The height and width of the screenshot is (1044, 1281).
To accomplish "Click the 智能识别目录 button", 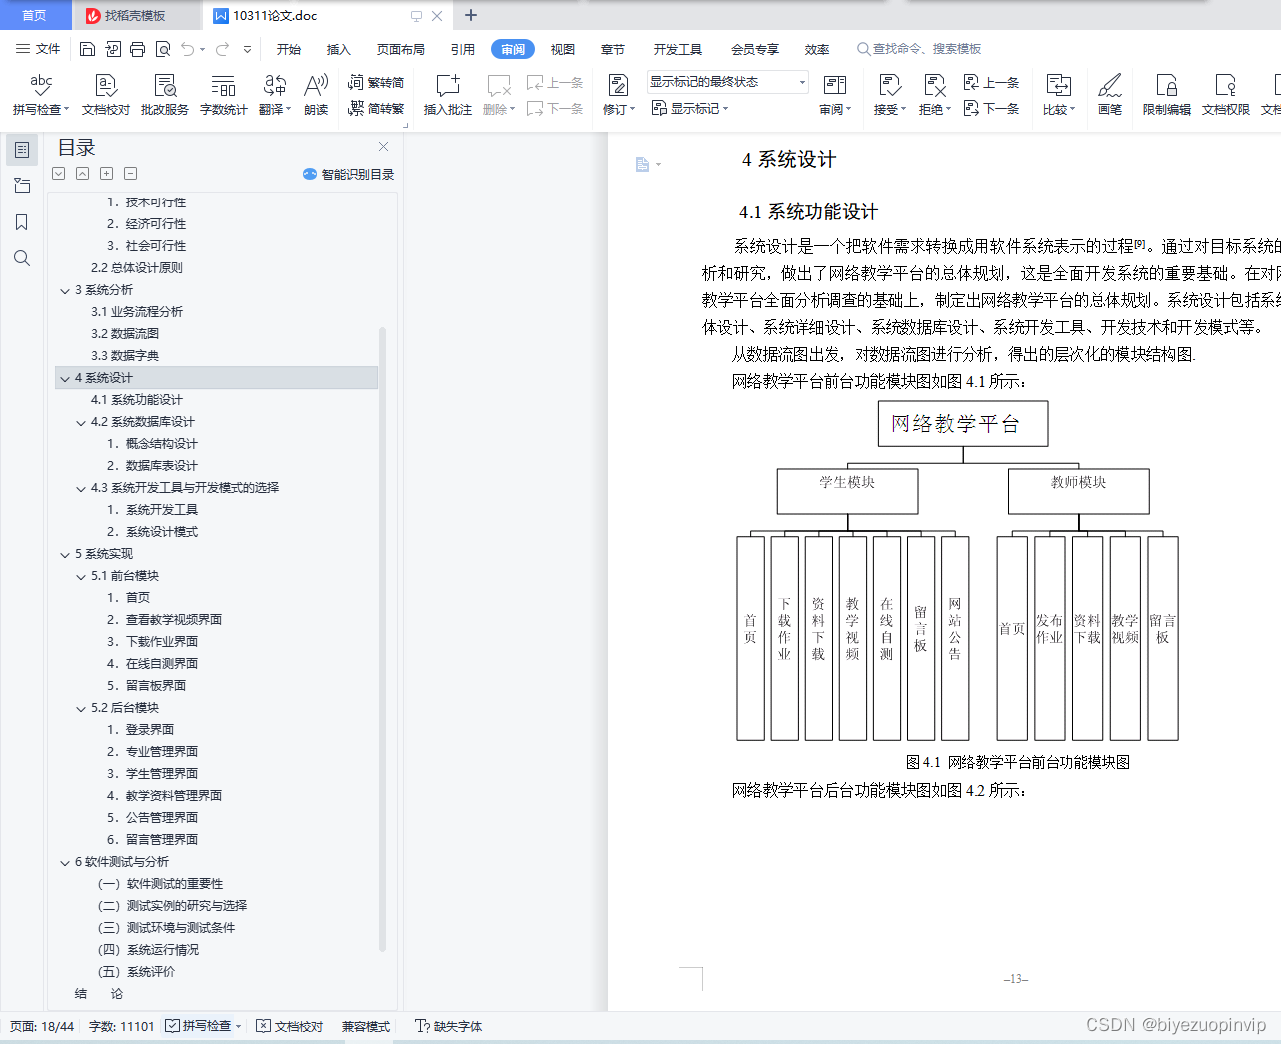I will (x=348, y=174).
